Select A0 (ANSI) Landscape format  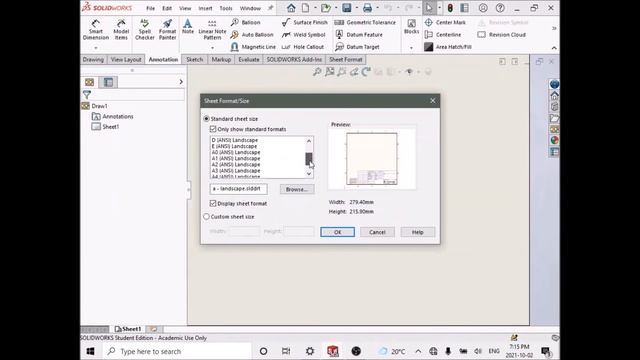[x=236, y=152]
